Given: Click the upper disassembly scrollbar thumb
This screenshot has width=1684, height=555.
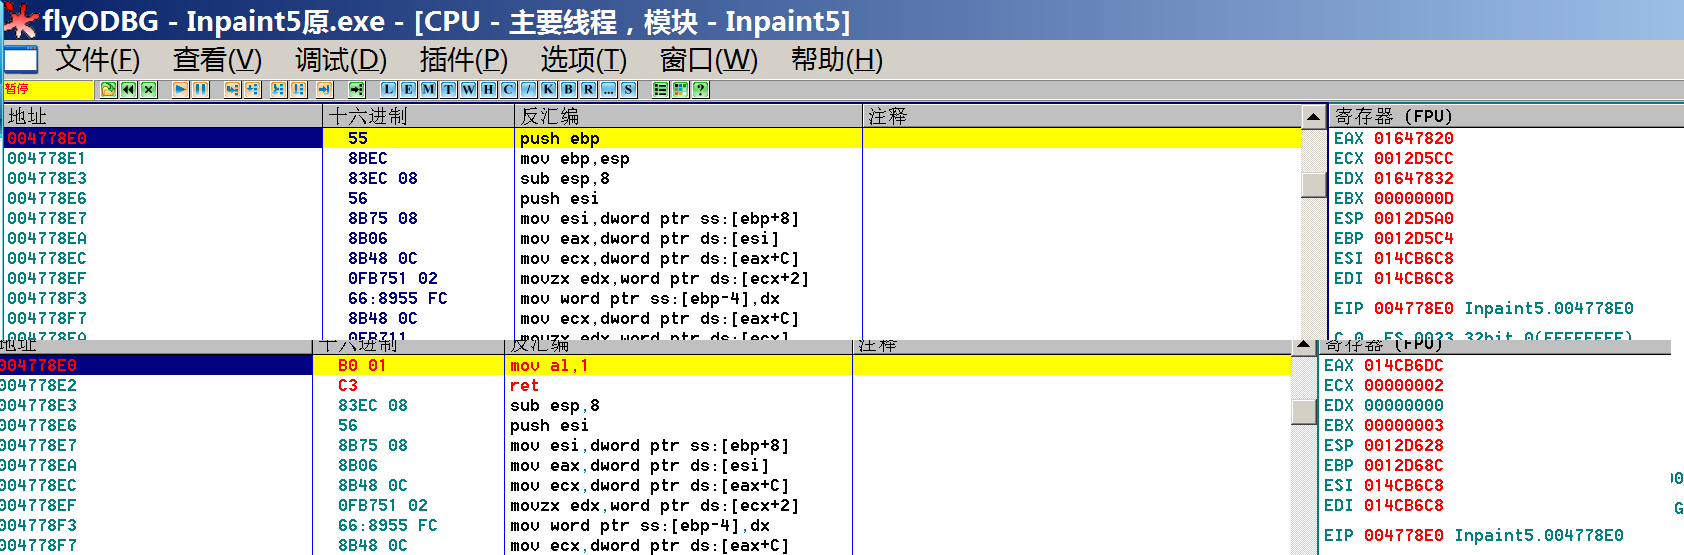Looking at the screenshot, I should pyautogui.click(x=1314, y=185).
